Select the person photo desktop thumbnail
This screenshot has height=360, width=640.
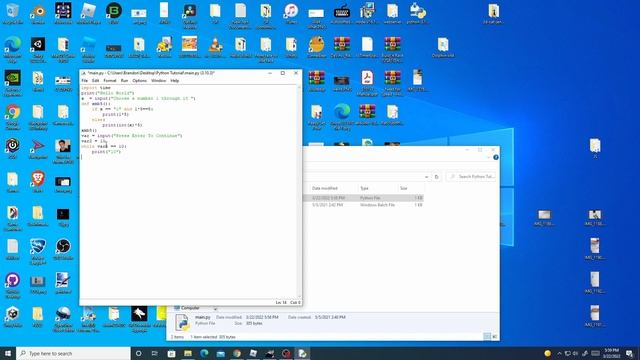[63, 150]
